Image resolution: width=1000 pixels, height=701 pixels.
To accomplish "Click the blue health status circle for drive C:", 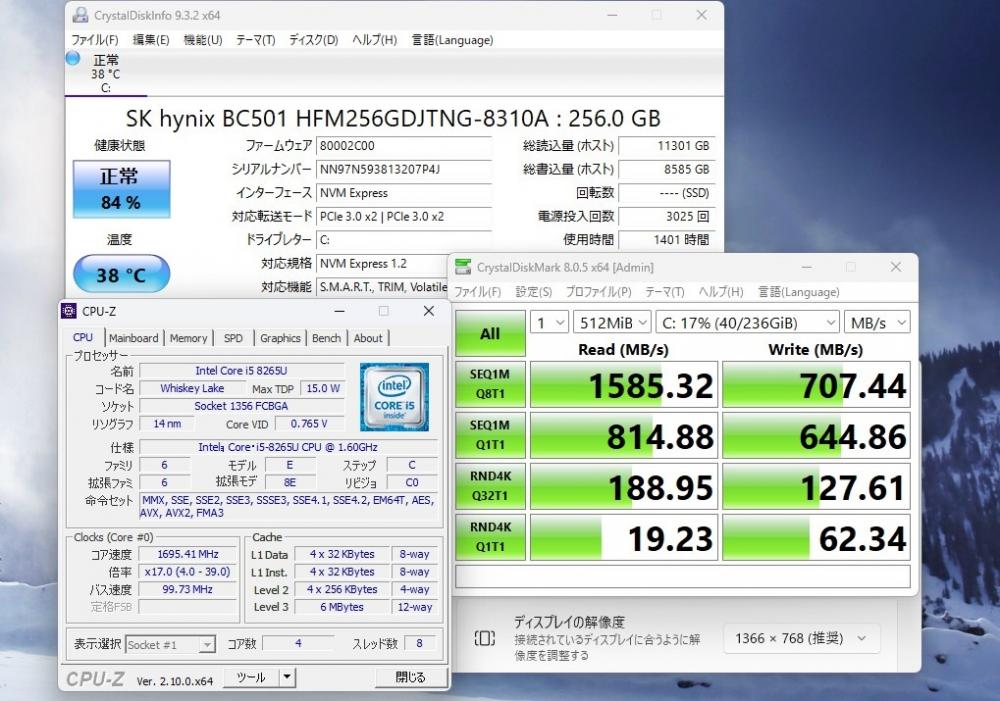I will [x=73, y=59].
